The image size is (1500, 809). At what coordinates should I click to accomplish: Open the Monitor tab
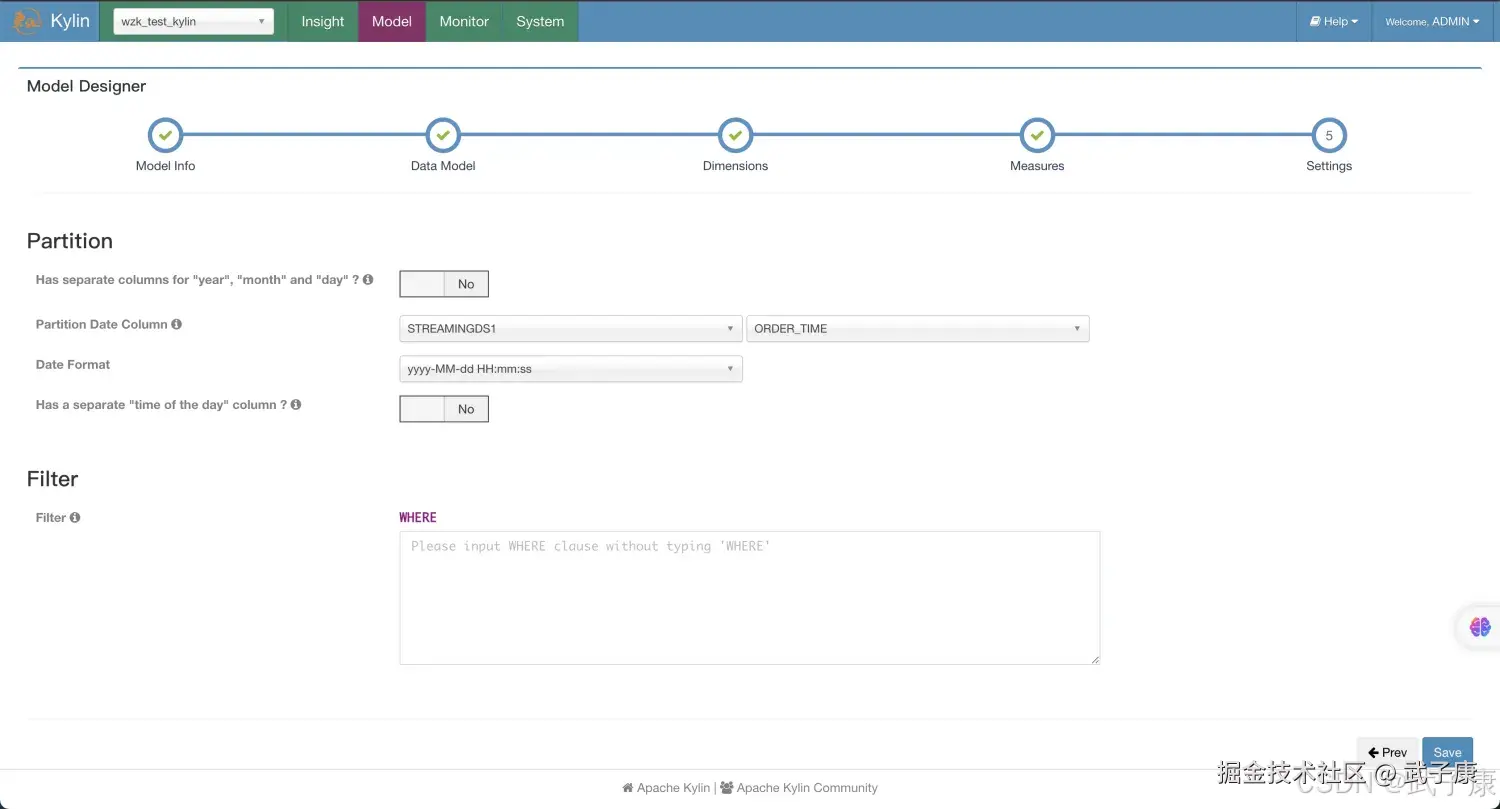(463, 20)
